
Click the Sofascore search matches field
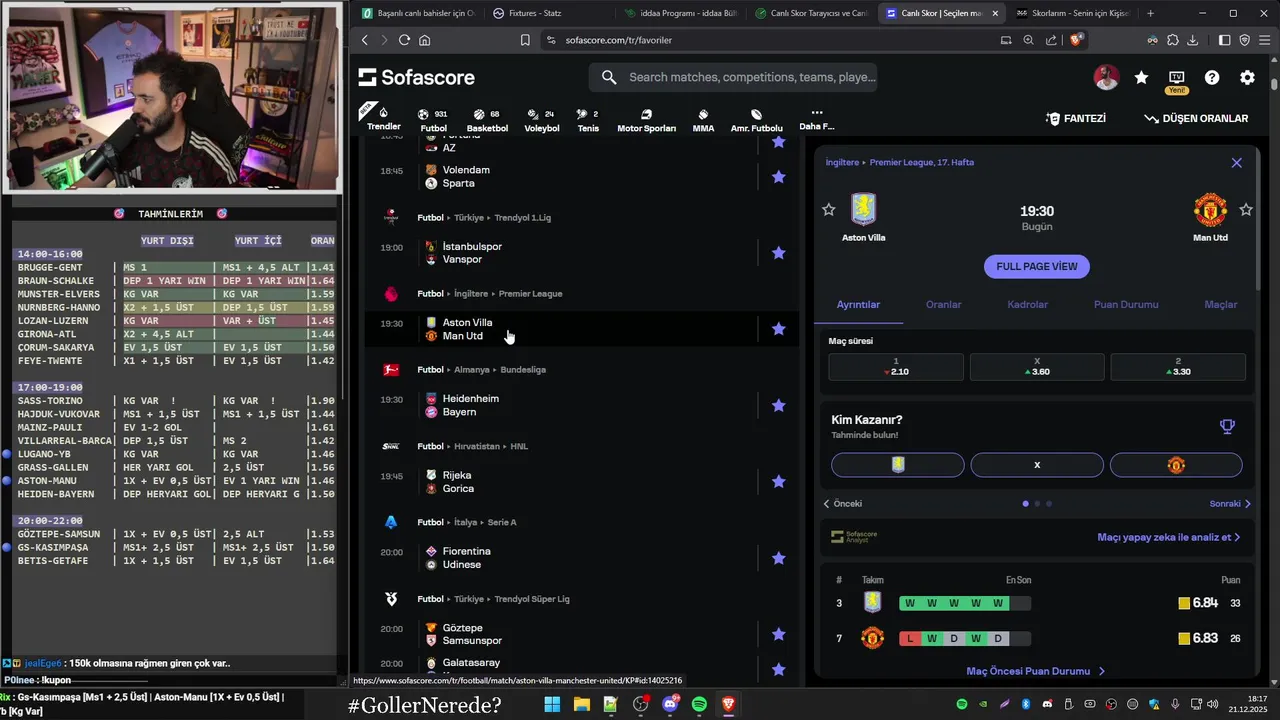click(x=733, y=77)
